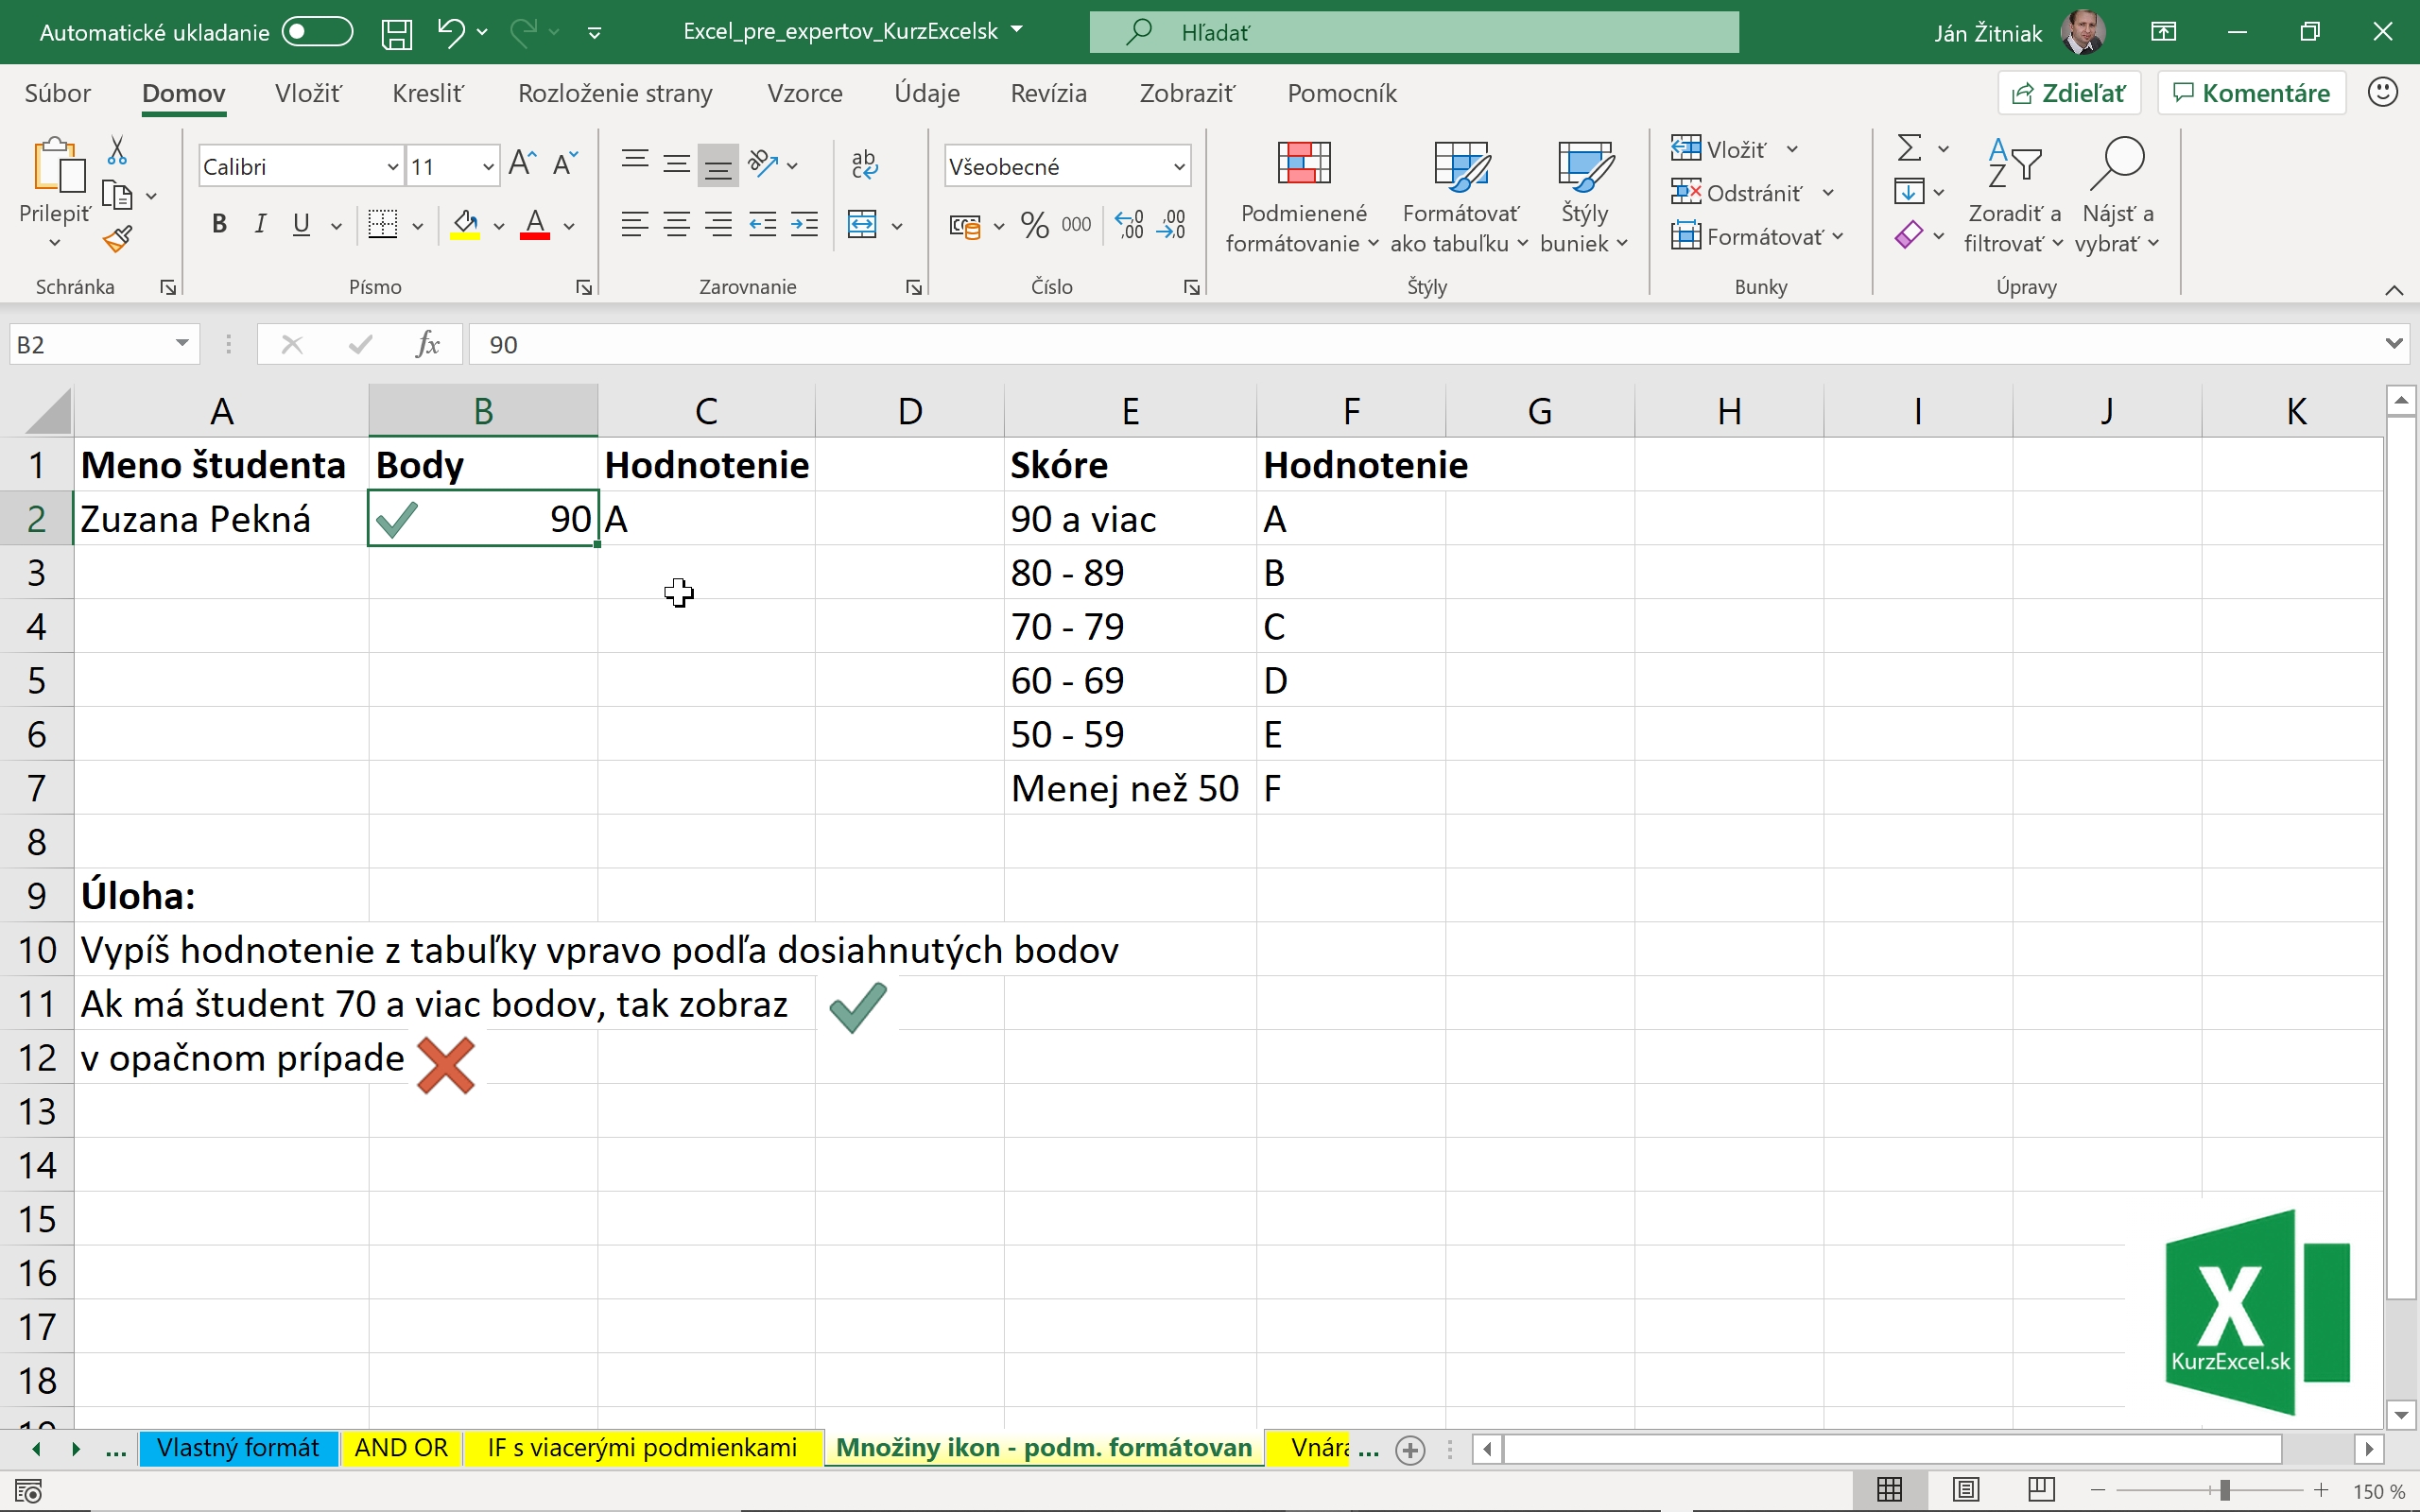Click the AutoSum sigma icon

pos(1909,149)
